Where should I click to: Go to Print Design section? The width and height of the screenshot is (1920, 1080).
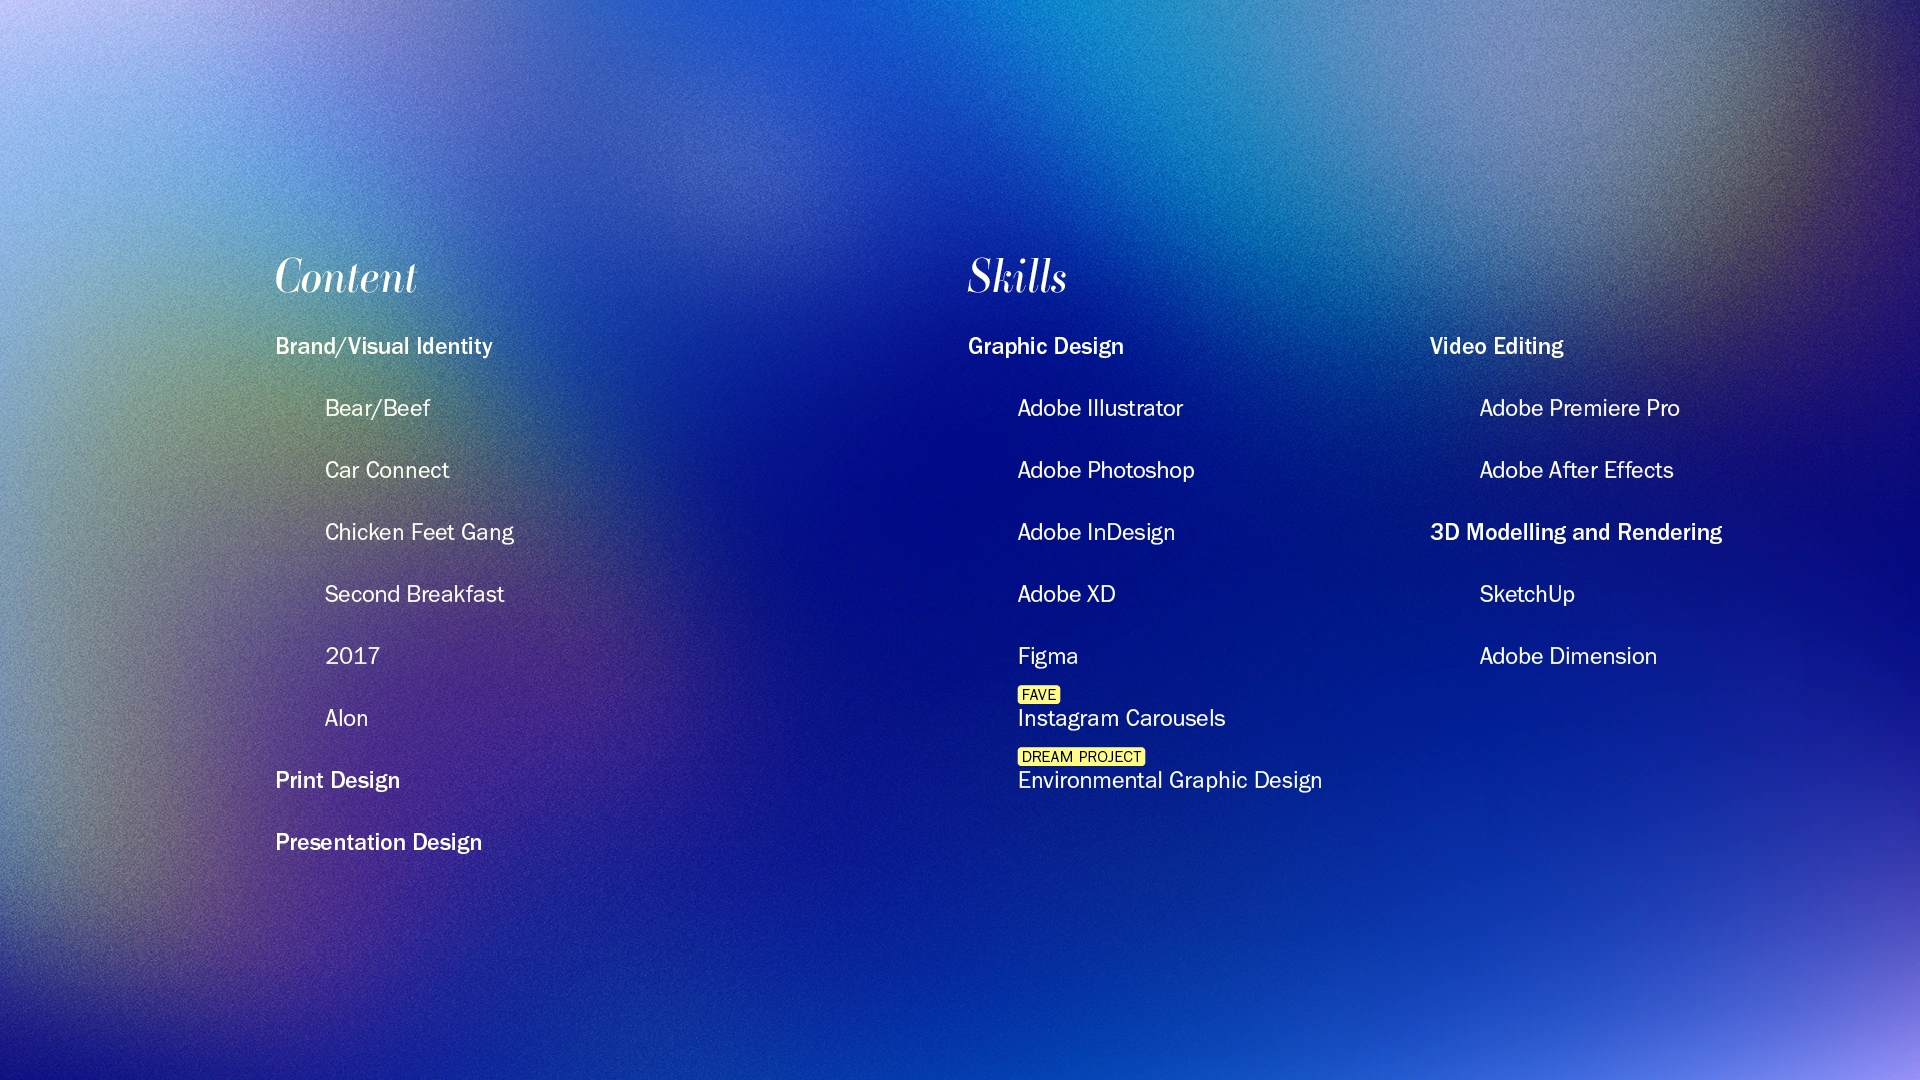(337, 780)
